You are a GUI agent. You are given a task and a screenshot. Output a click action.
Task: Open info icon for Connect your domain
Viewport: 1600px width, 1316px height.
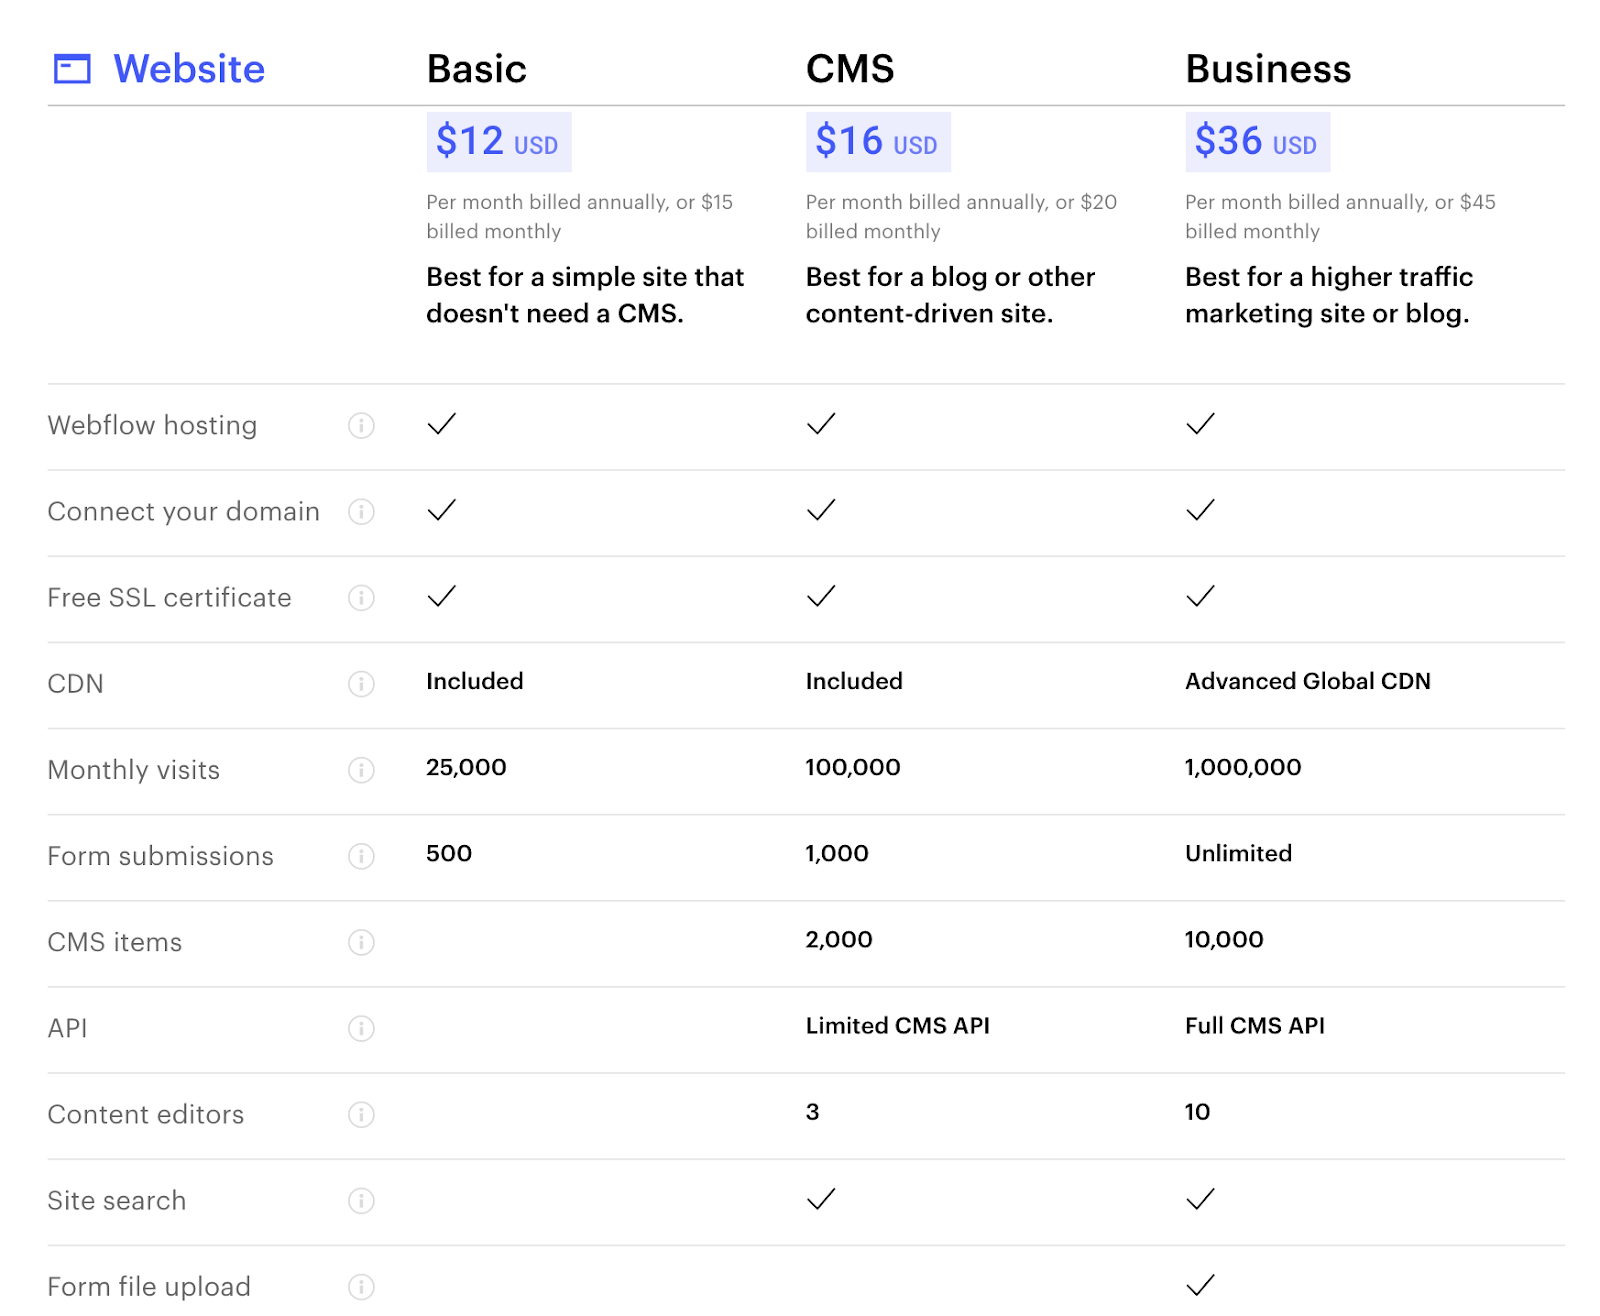(361, 511)
